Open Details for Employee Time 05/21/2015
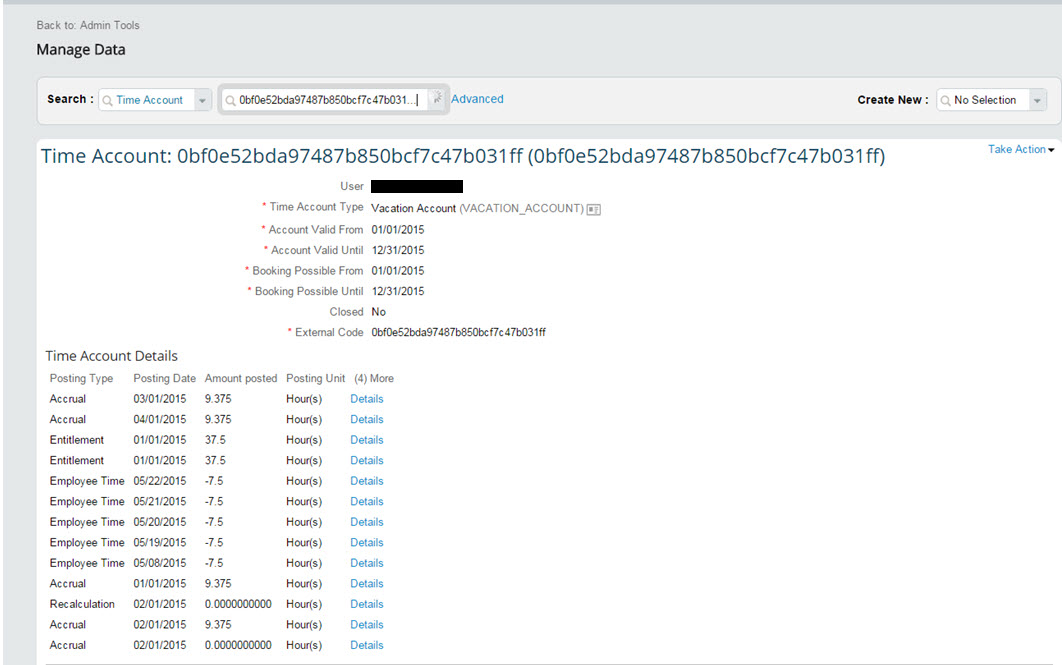1062x665 pixels. pyautogui.click(x=366, y=501)
